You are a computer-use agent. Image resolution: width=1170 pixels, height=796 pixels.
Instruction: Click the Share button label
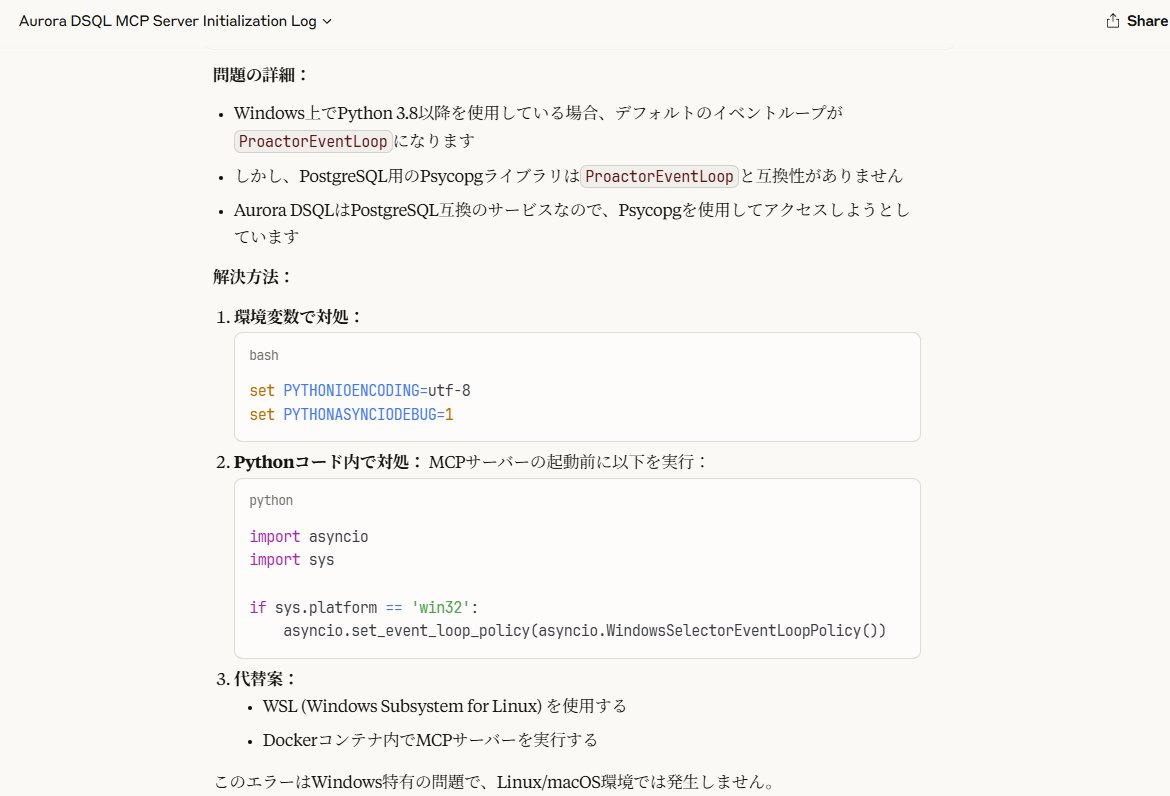1147,21
